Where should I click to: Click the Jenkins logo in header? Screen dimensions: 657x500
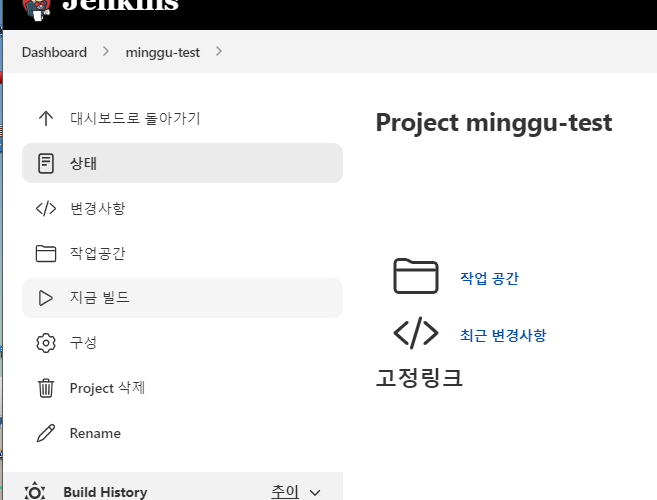tap(37, 8)
